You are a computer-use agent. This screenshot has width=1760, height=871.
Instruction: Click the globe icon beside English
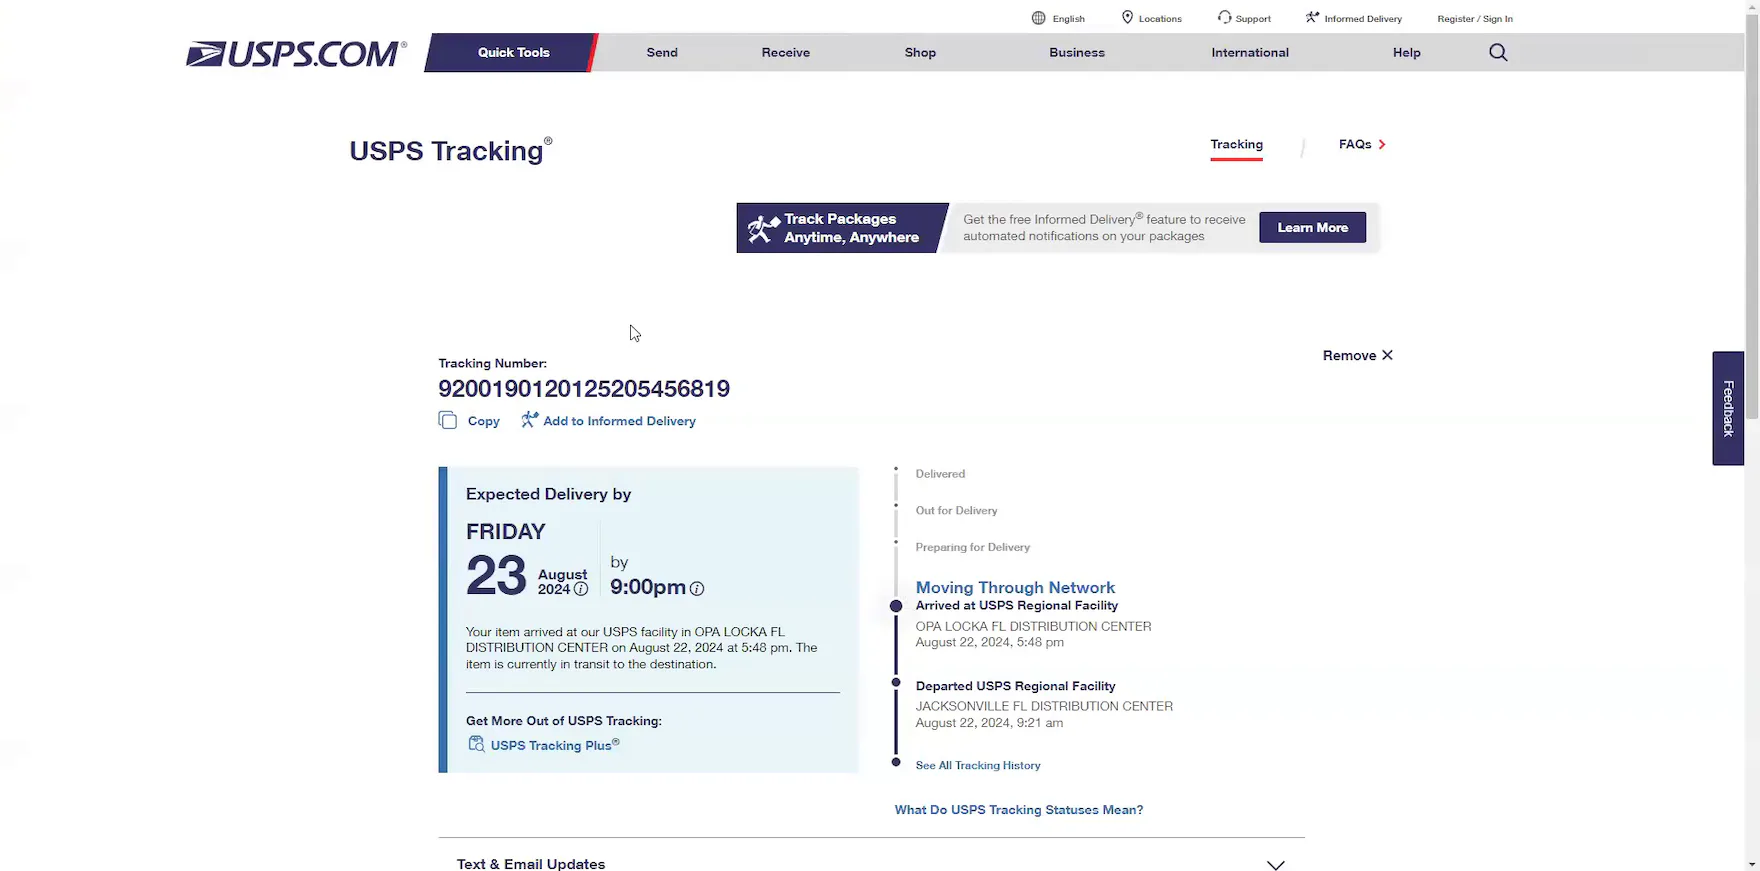[x=1038, y=18]
